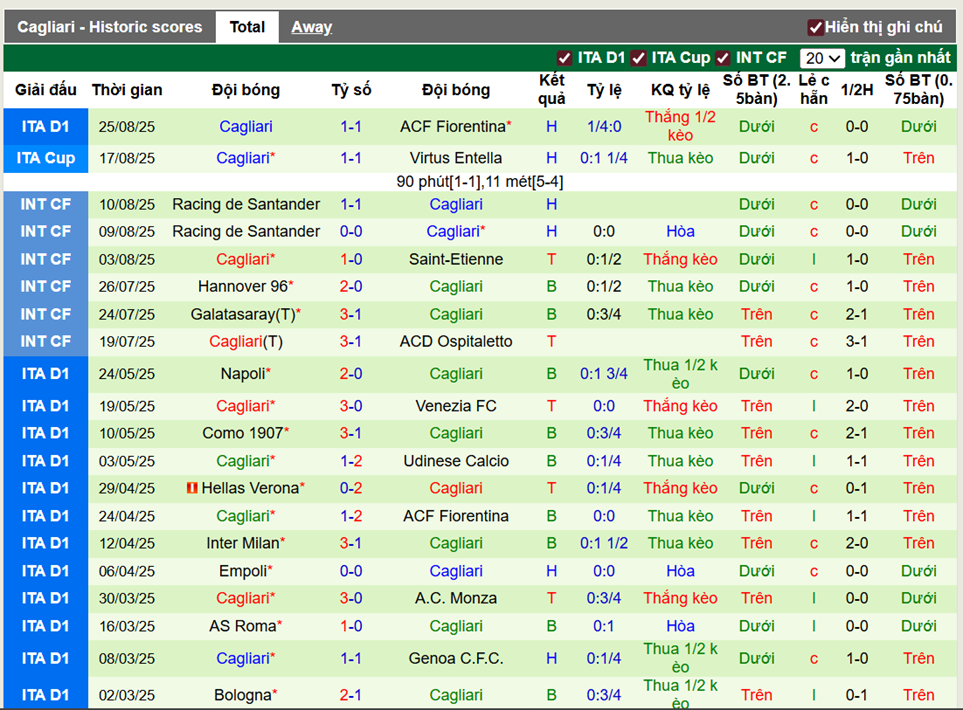The image size is (963, 710).
Task: Open the 1-1 score on 25/08/25
Action: click(x=351, y=127)
